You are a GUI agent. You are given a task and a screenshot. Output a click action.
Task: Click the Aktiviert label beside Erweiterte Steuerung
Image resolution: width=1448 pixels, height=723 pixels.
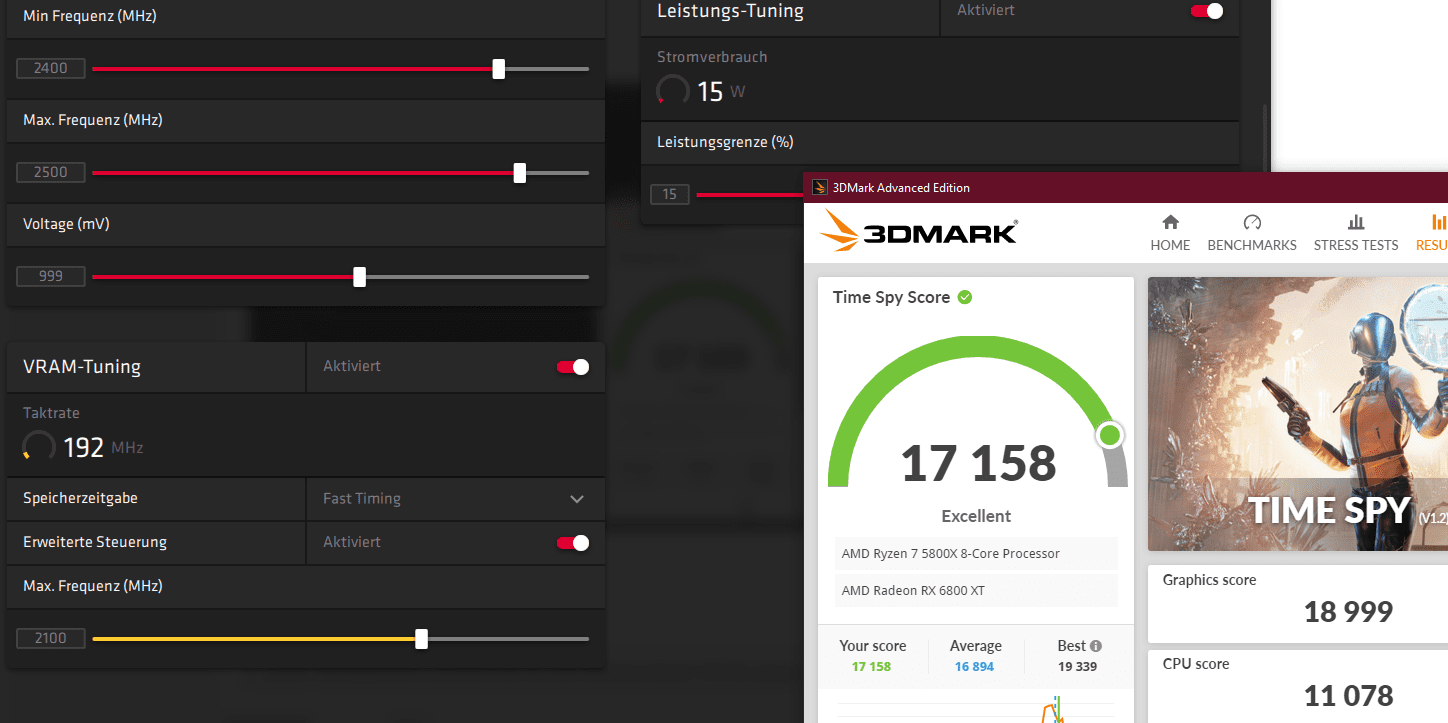(352, 542)
